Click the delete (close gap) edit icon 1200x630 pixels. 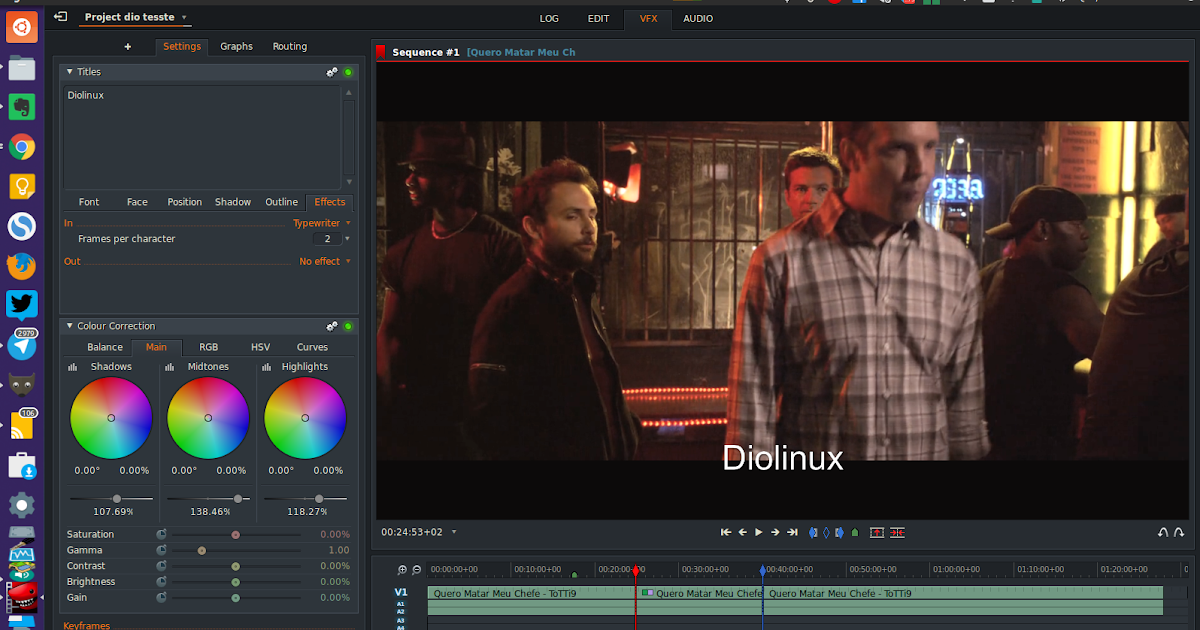pos(898,533)
